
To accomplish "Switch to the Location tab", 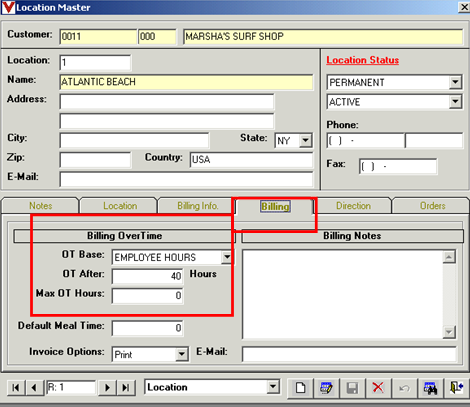I will pos(120,206).
